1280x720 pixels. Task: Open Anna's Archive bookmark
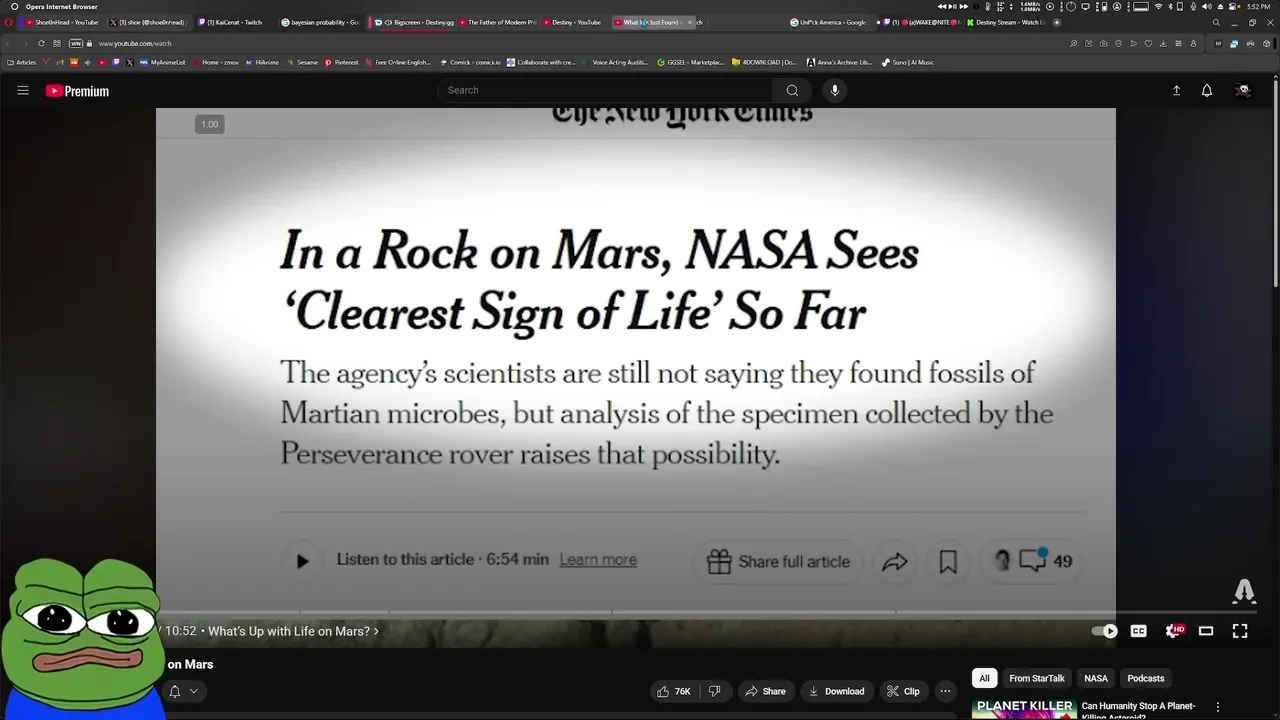840,62
